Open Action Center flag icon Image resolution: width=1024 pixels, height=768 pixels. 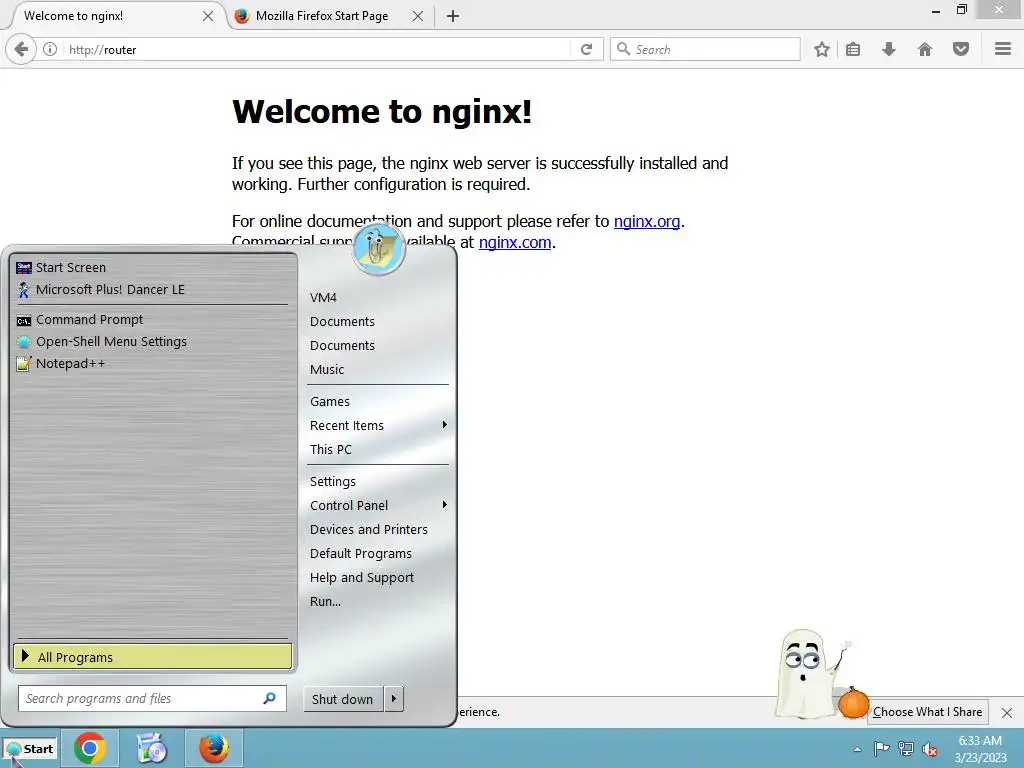coord(881,748)
